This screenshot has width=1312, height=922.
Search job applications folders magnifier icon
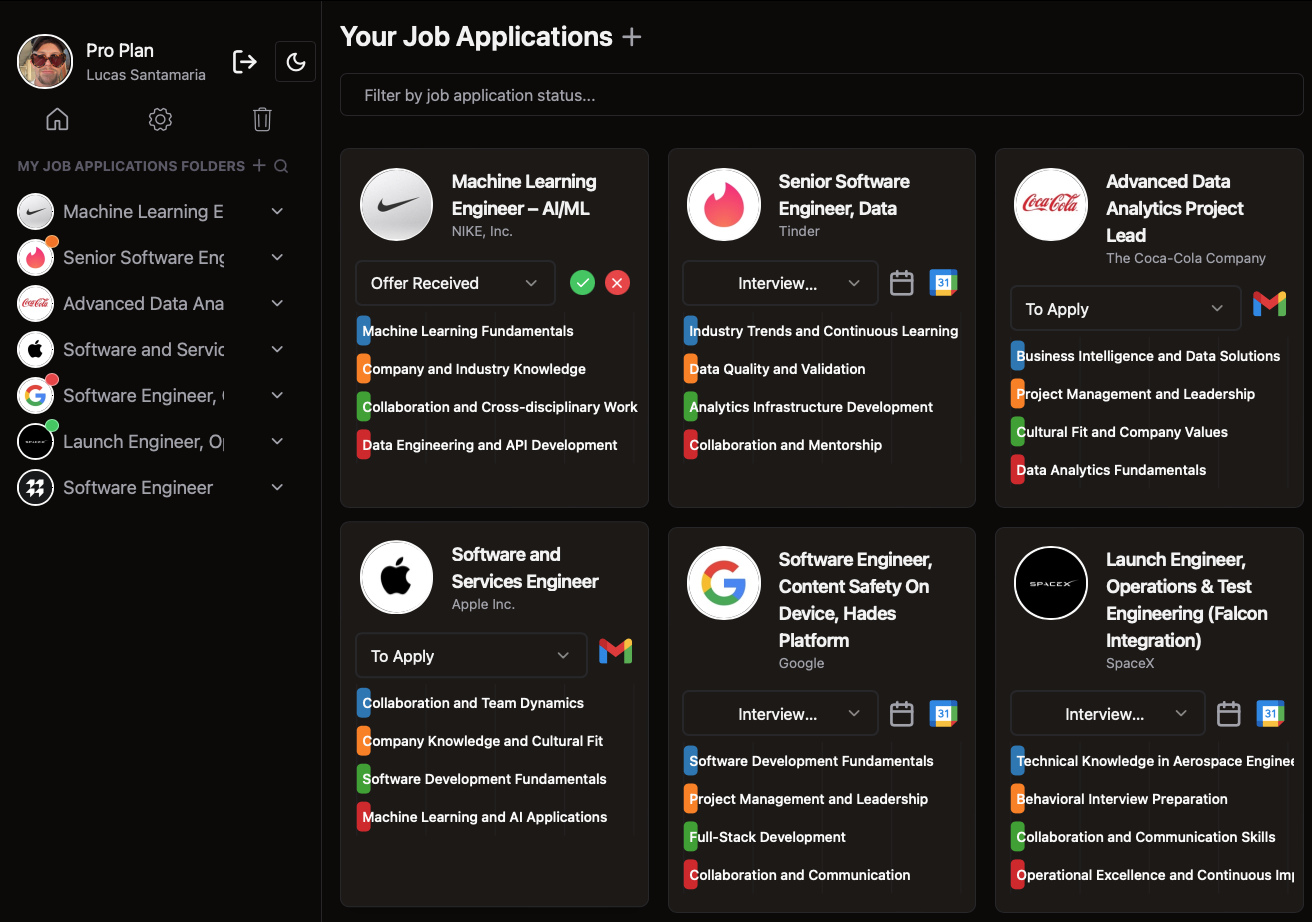[x=281, y=166]
